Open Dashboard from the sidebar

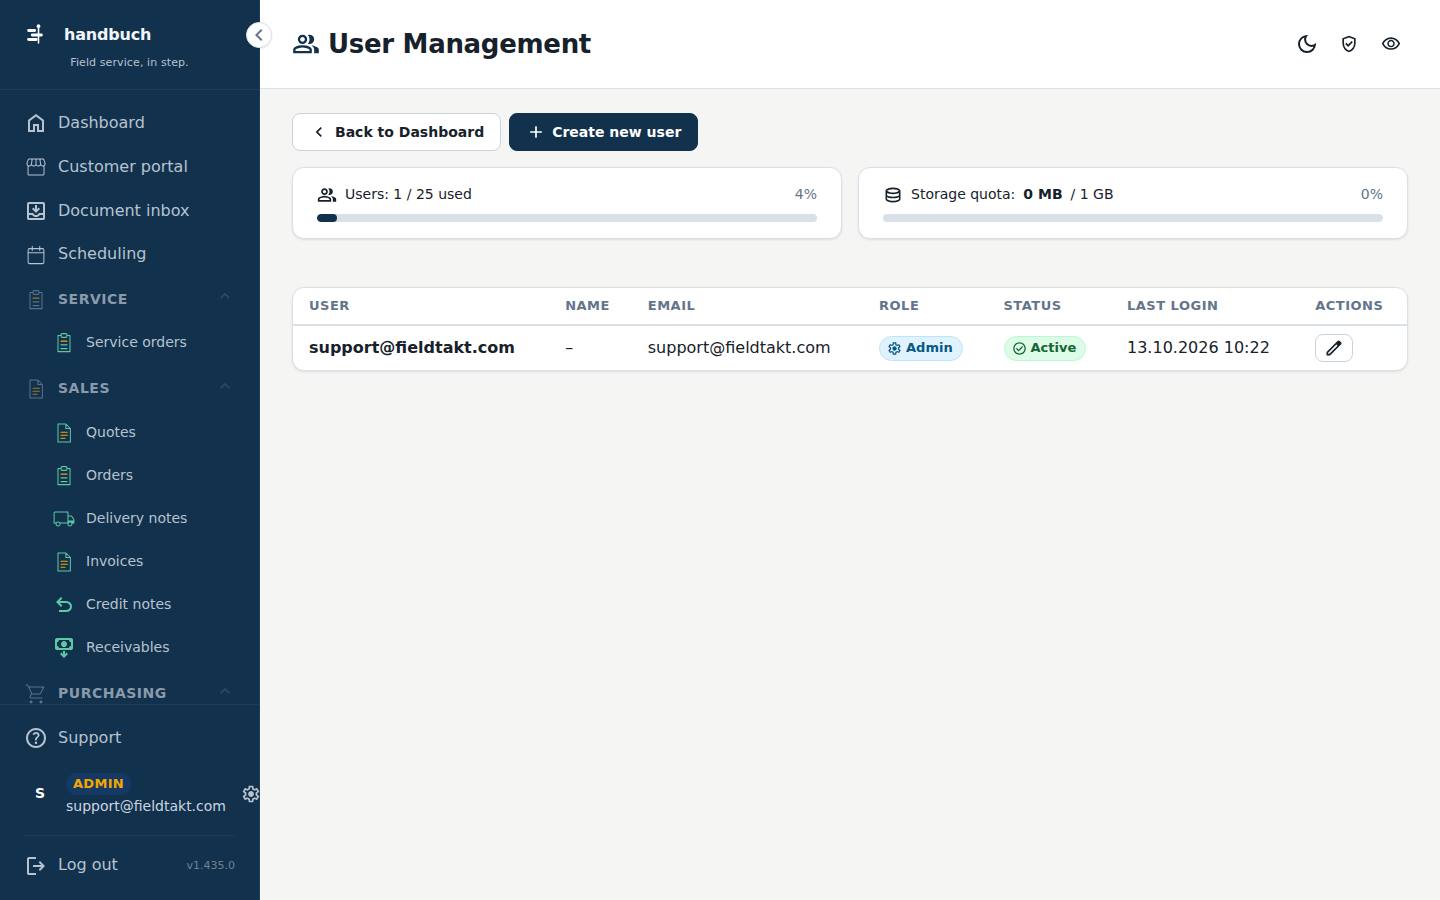point(130,123)
